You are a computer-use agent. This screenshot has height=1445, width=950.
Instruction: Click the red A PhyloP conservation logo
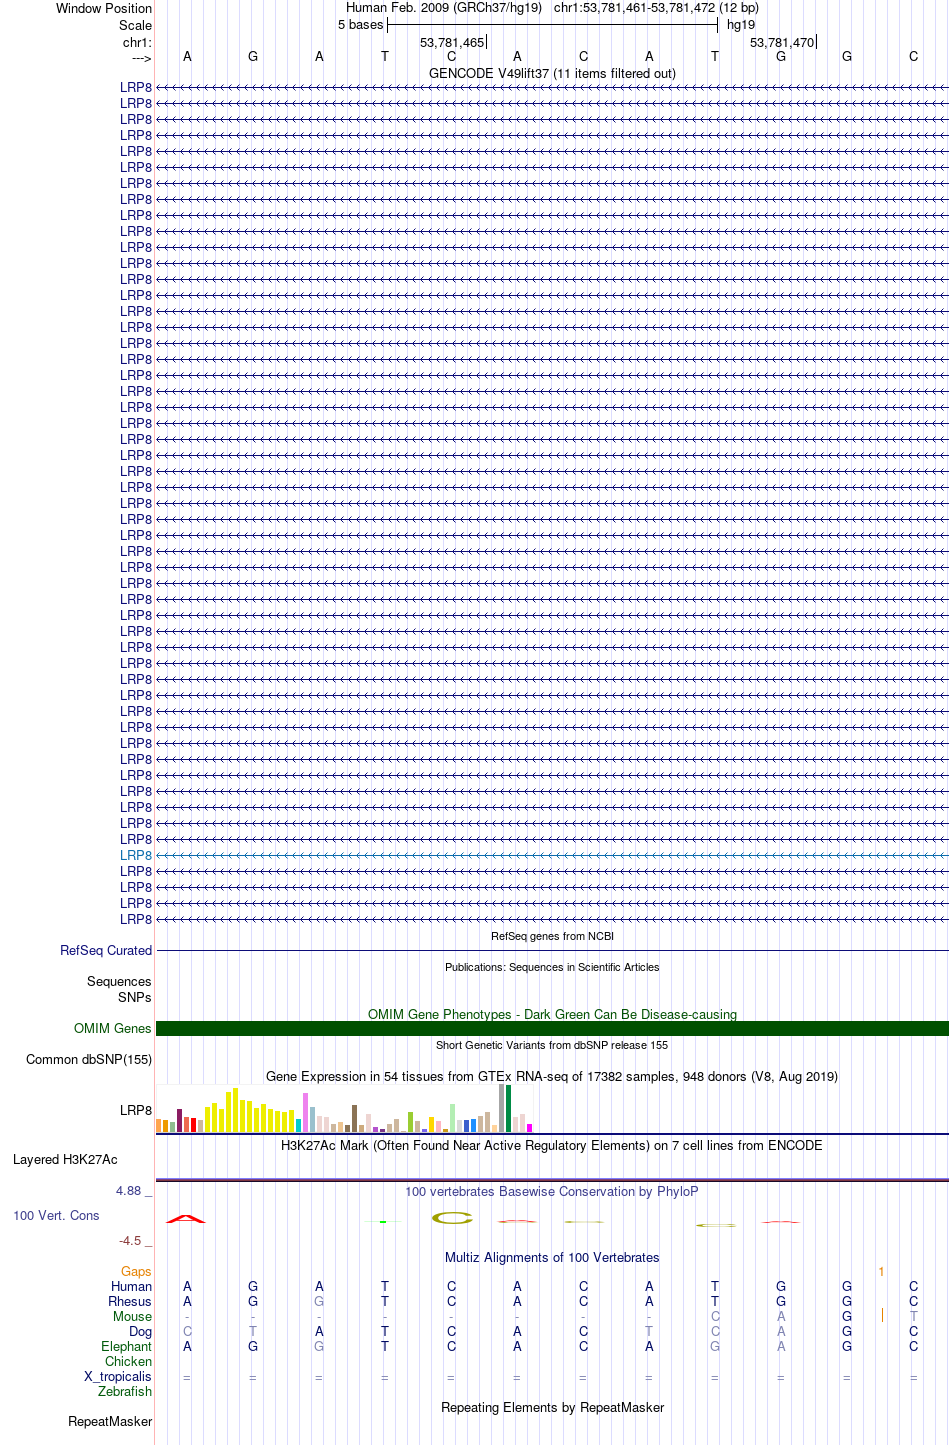click(187, 1219)
